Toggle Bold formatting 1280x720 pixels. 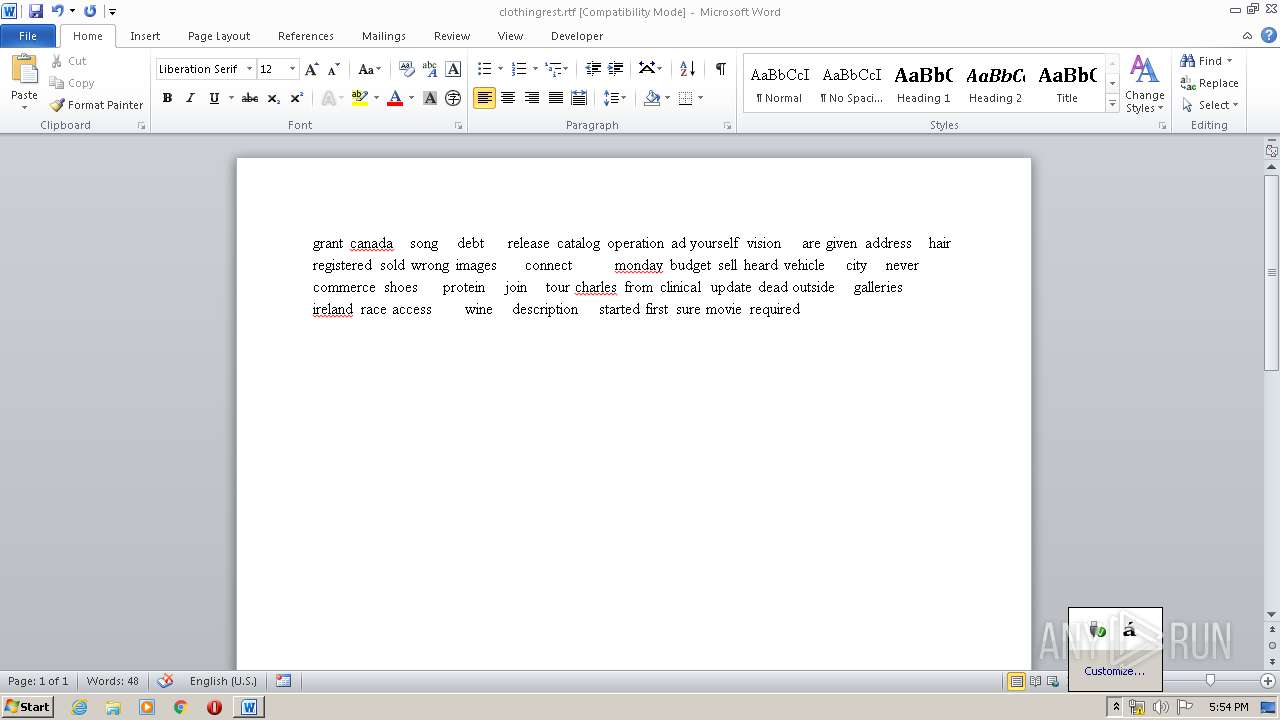(x=167, y=98)
